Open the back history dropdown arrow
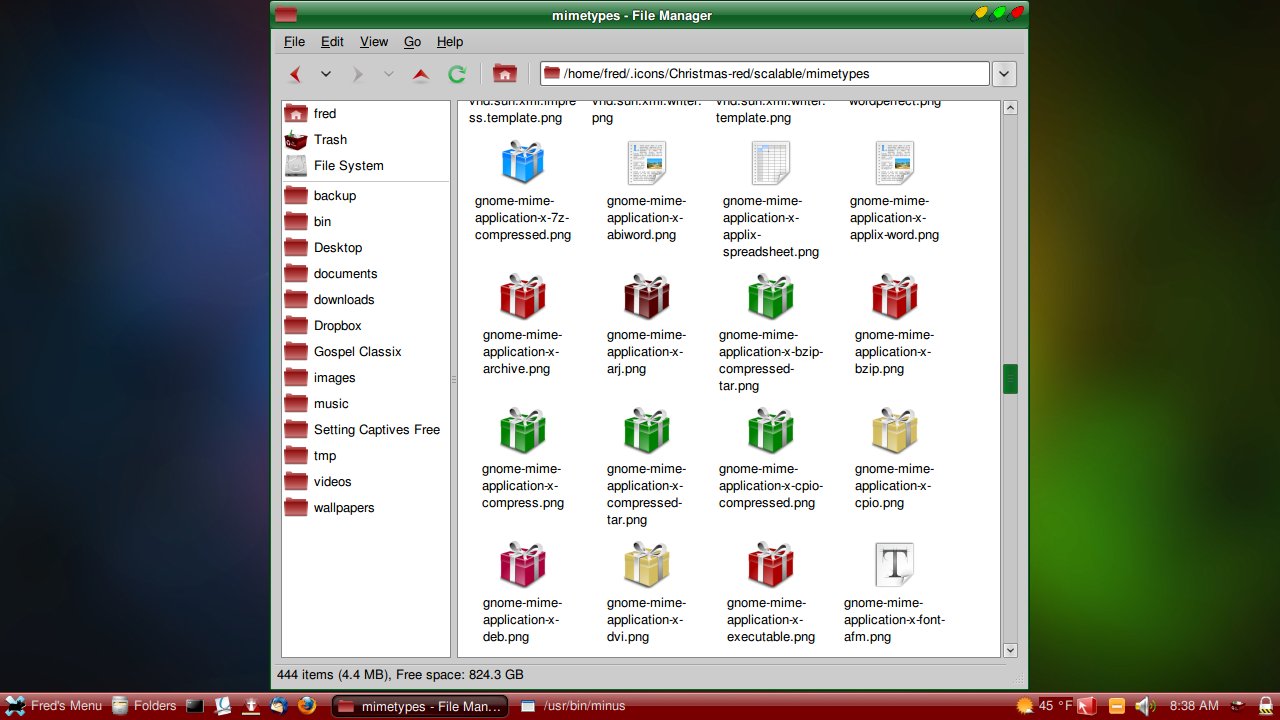1280x720 pixels. point(325,74)
